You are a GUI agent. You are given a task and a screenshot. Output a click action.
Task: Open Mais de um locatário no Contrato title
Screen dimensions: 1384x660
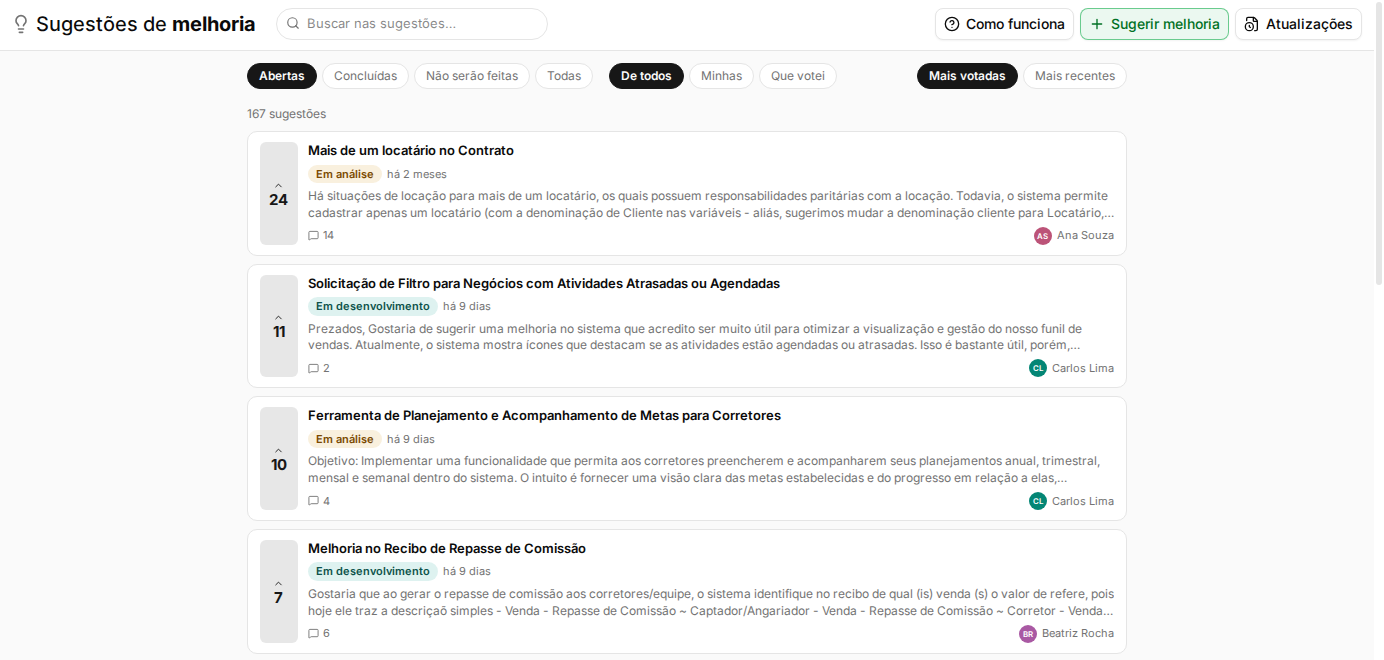[411, 151]
